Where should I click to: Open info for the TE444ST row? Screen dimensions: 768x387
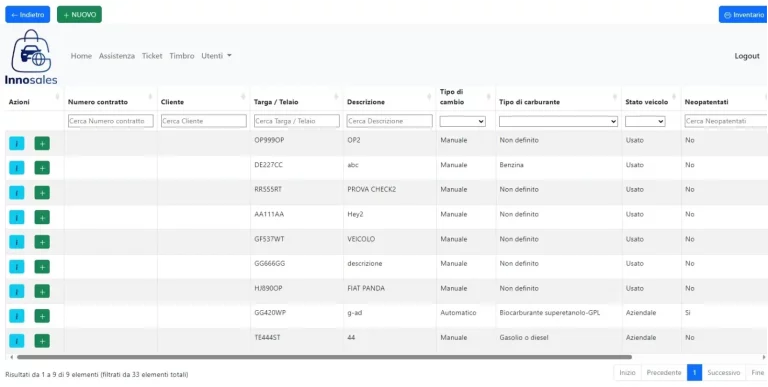[x=17, y=340]
